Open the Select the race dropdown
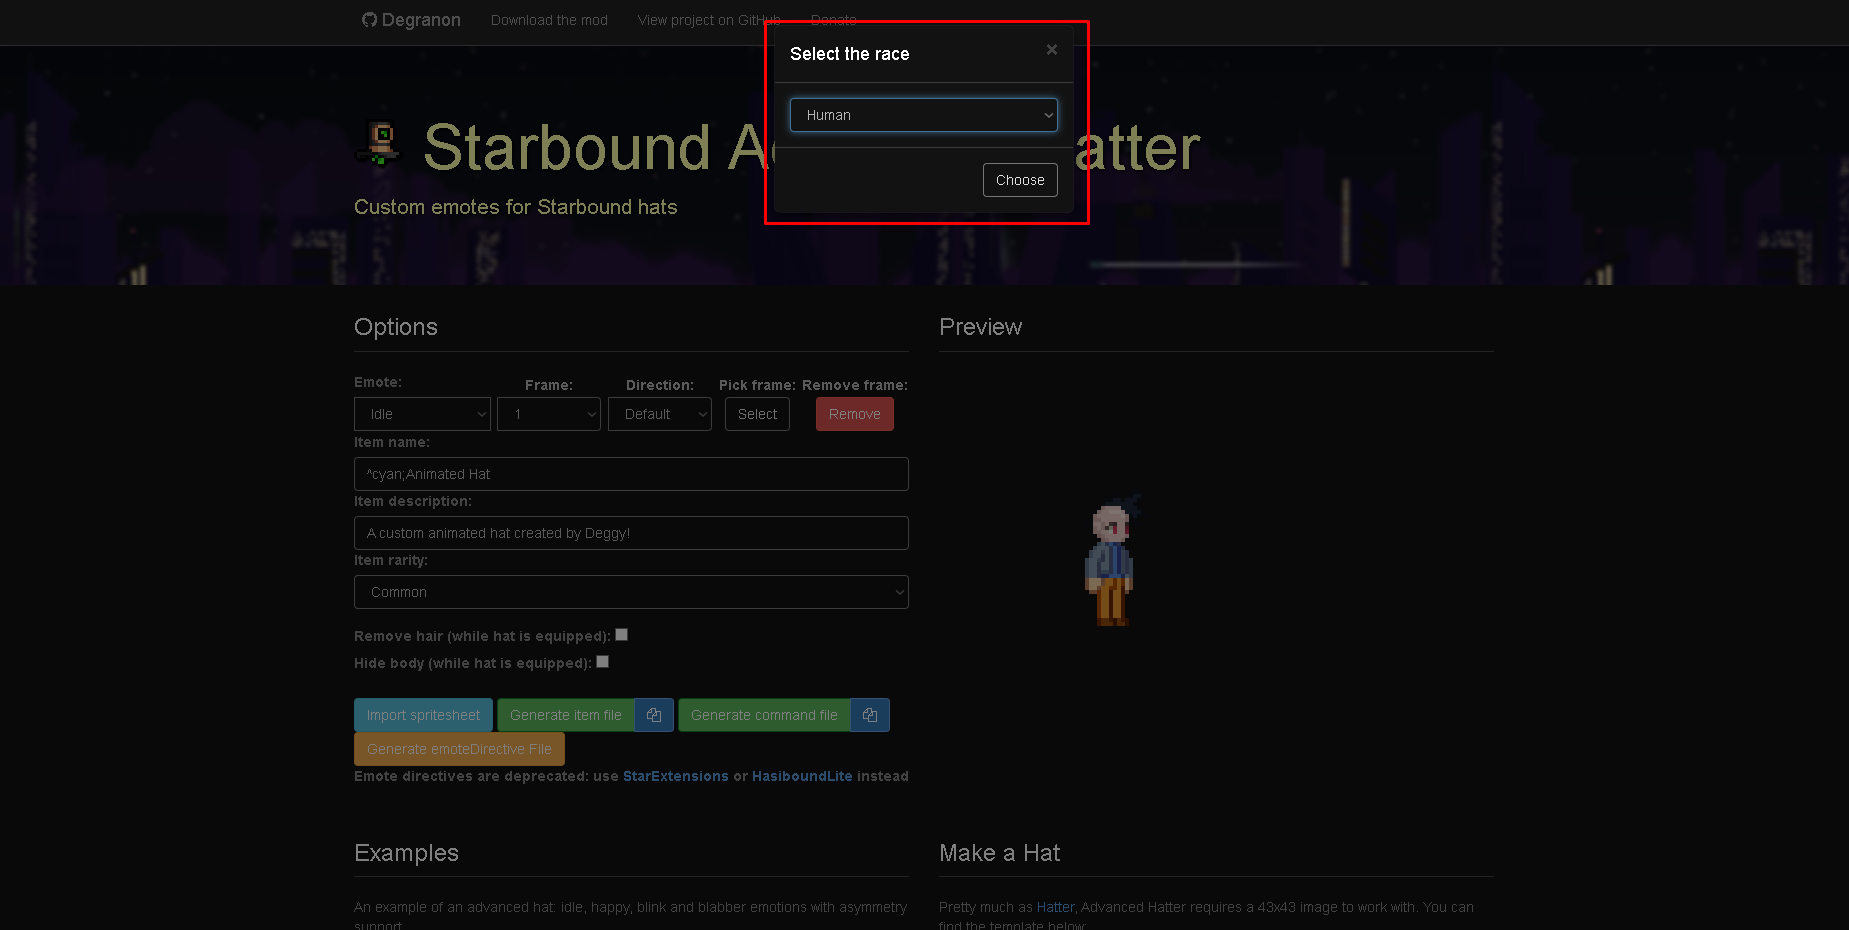 (923, 115)
